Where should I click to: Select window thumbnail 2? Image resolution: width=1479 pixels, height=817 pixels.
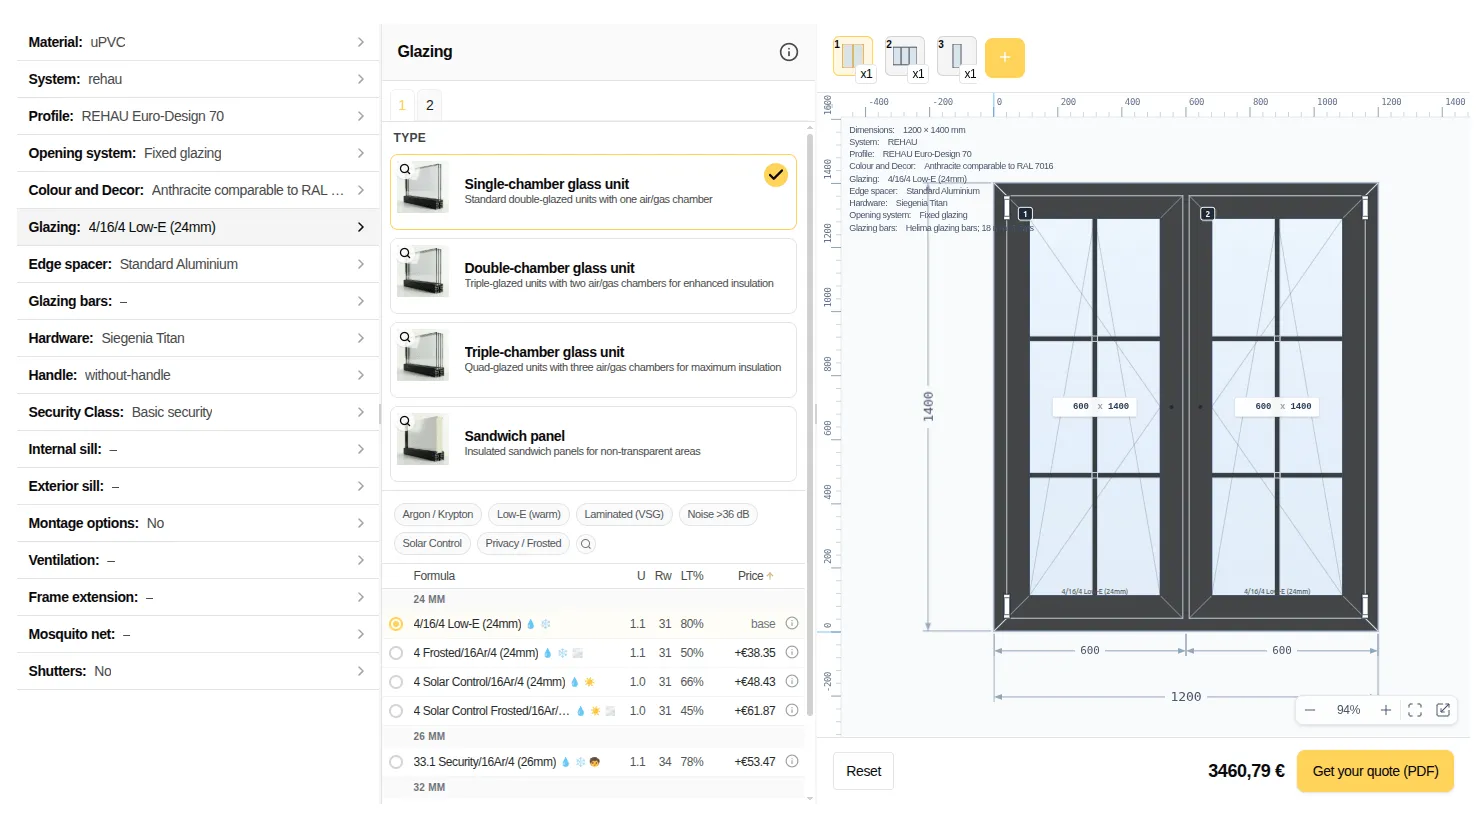point(905,57)
